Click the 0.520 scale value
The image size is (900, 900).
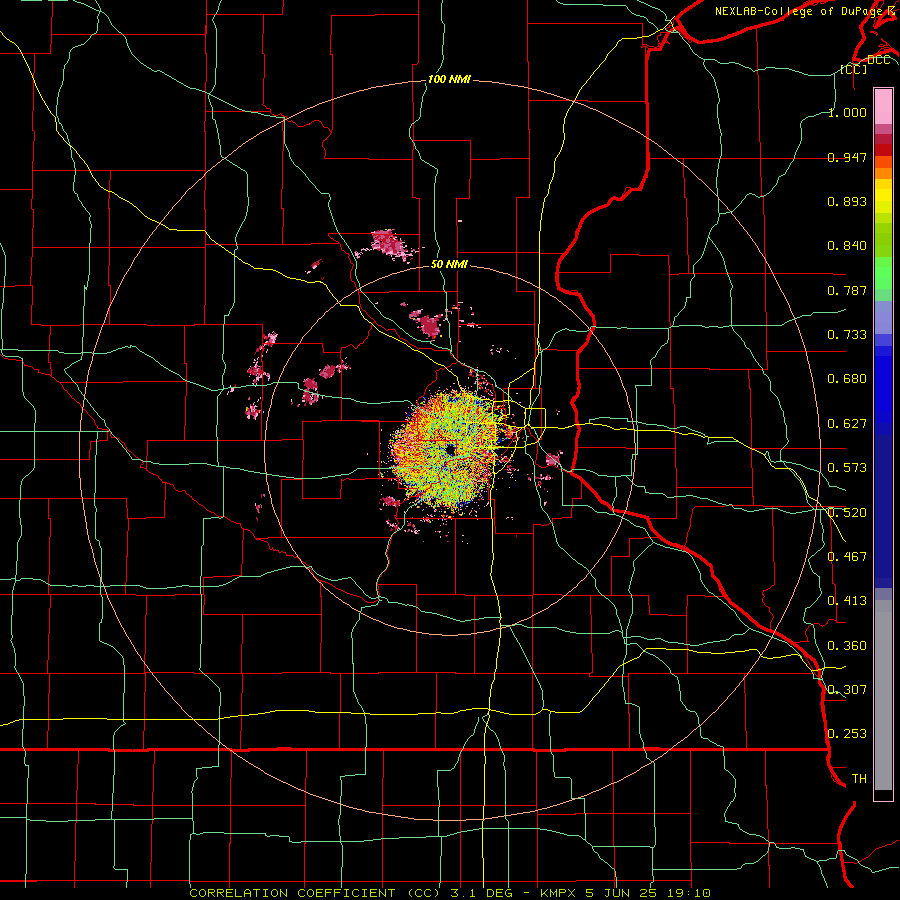(x=847, y=513)
